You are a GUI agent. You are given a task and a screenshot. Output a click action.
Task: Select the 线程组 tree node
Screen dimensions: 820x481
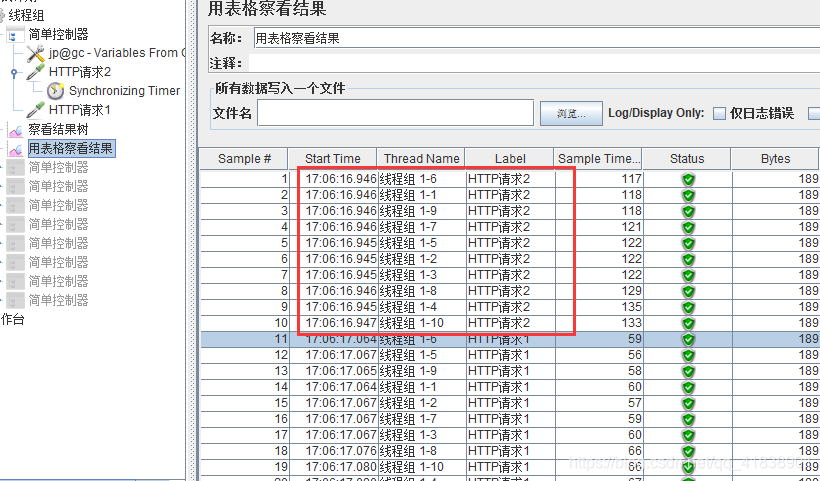26,16
